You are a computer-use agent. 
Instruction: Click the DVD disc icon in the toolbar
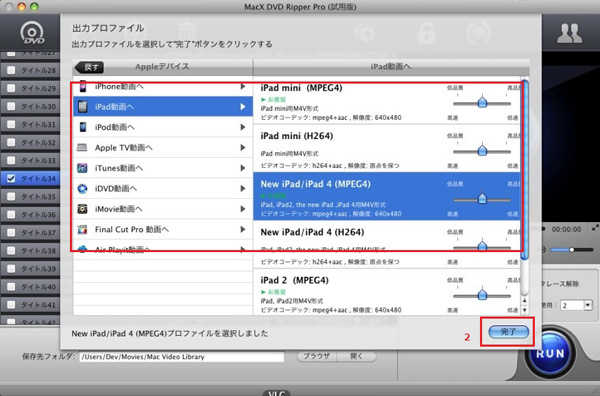[x=32, y=33]
